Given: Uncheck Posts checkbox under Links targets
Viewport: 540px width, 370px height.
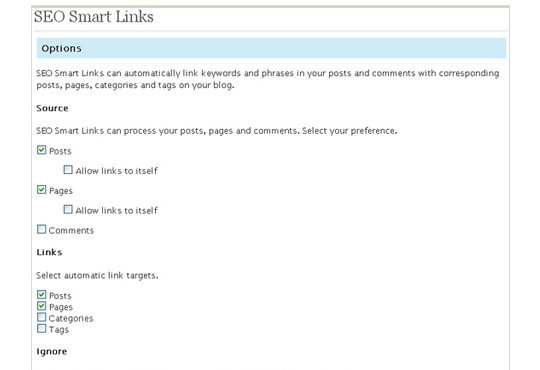Looking at the screenshot, I should (41, 295).
